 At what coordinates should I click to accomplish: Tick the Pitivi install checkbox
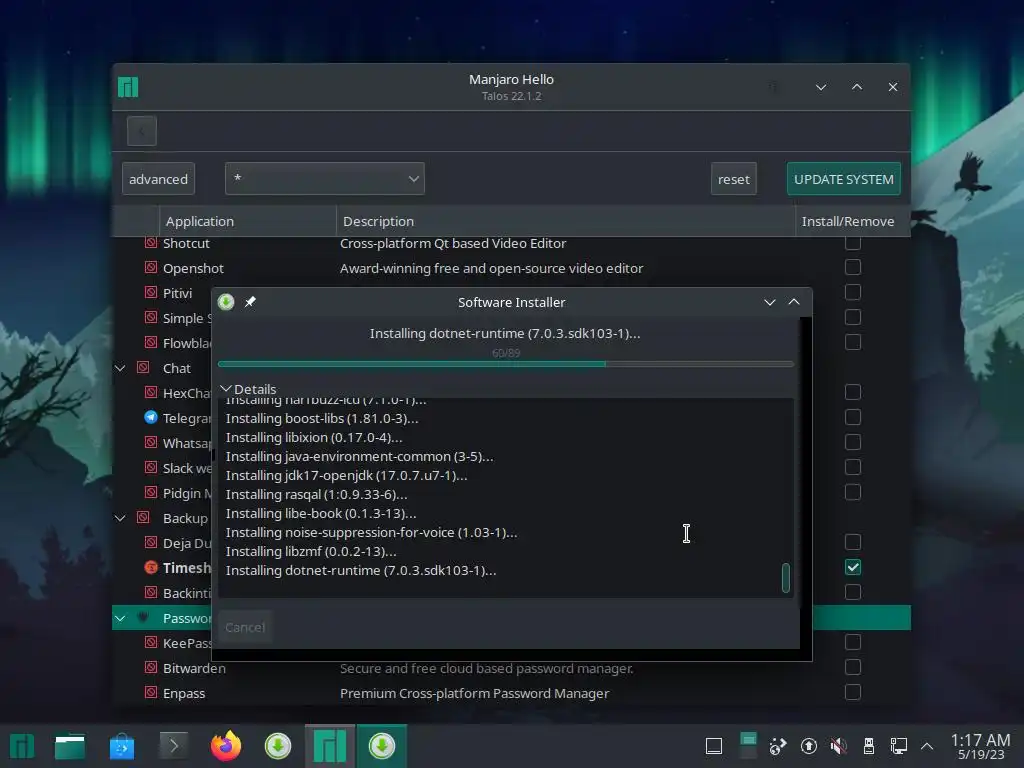(x=852, y=292)
